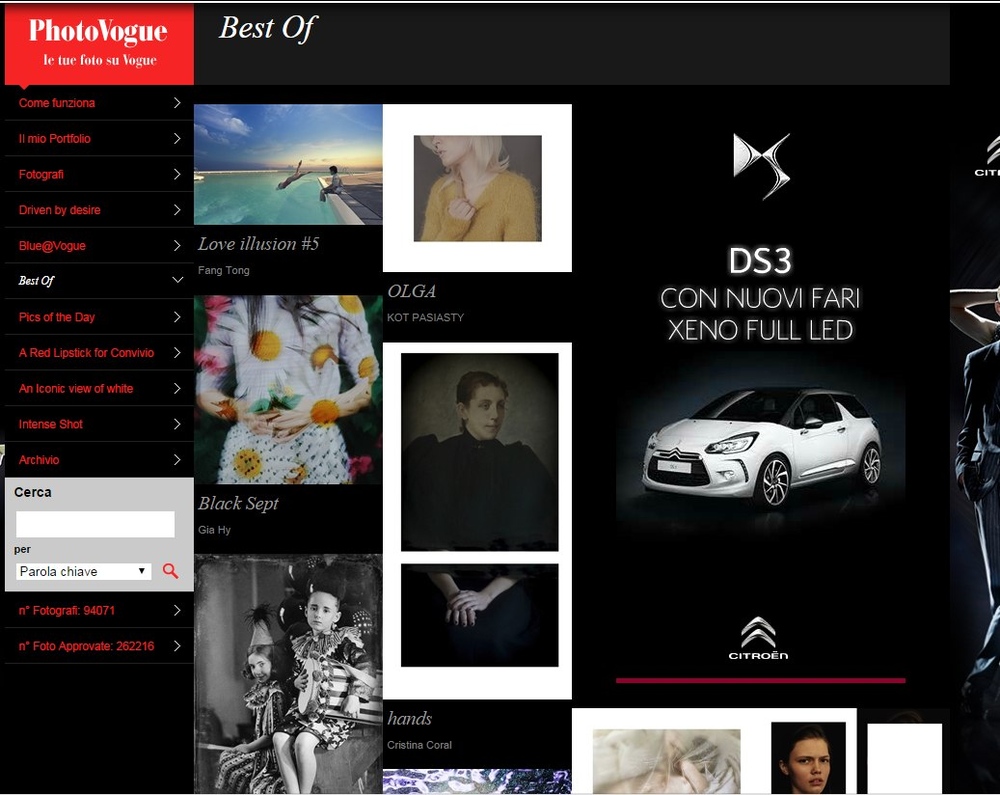Click the Best Of page heading

268,28
